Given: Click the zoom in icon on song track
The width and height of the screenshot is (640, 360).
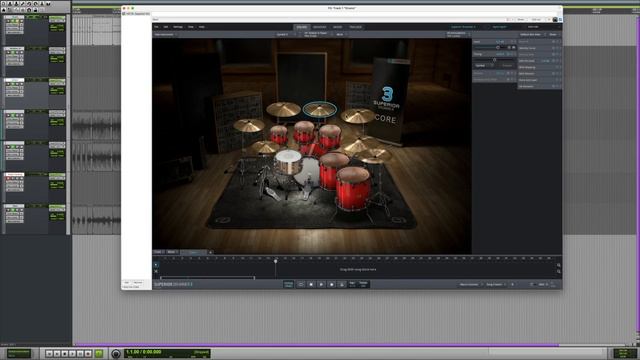Looking at the screenshot, I should coord(559,265).
